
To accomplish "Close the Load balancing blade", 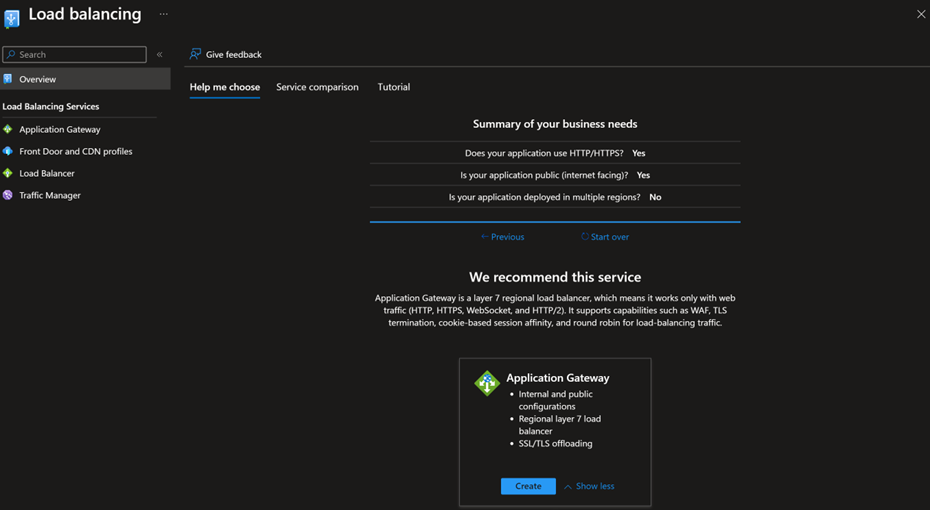I will 921,14.
